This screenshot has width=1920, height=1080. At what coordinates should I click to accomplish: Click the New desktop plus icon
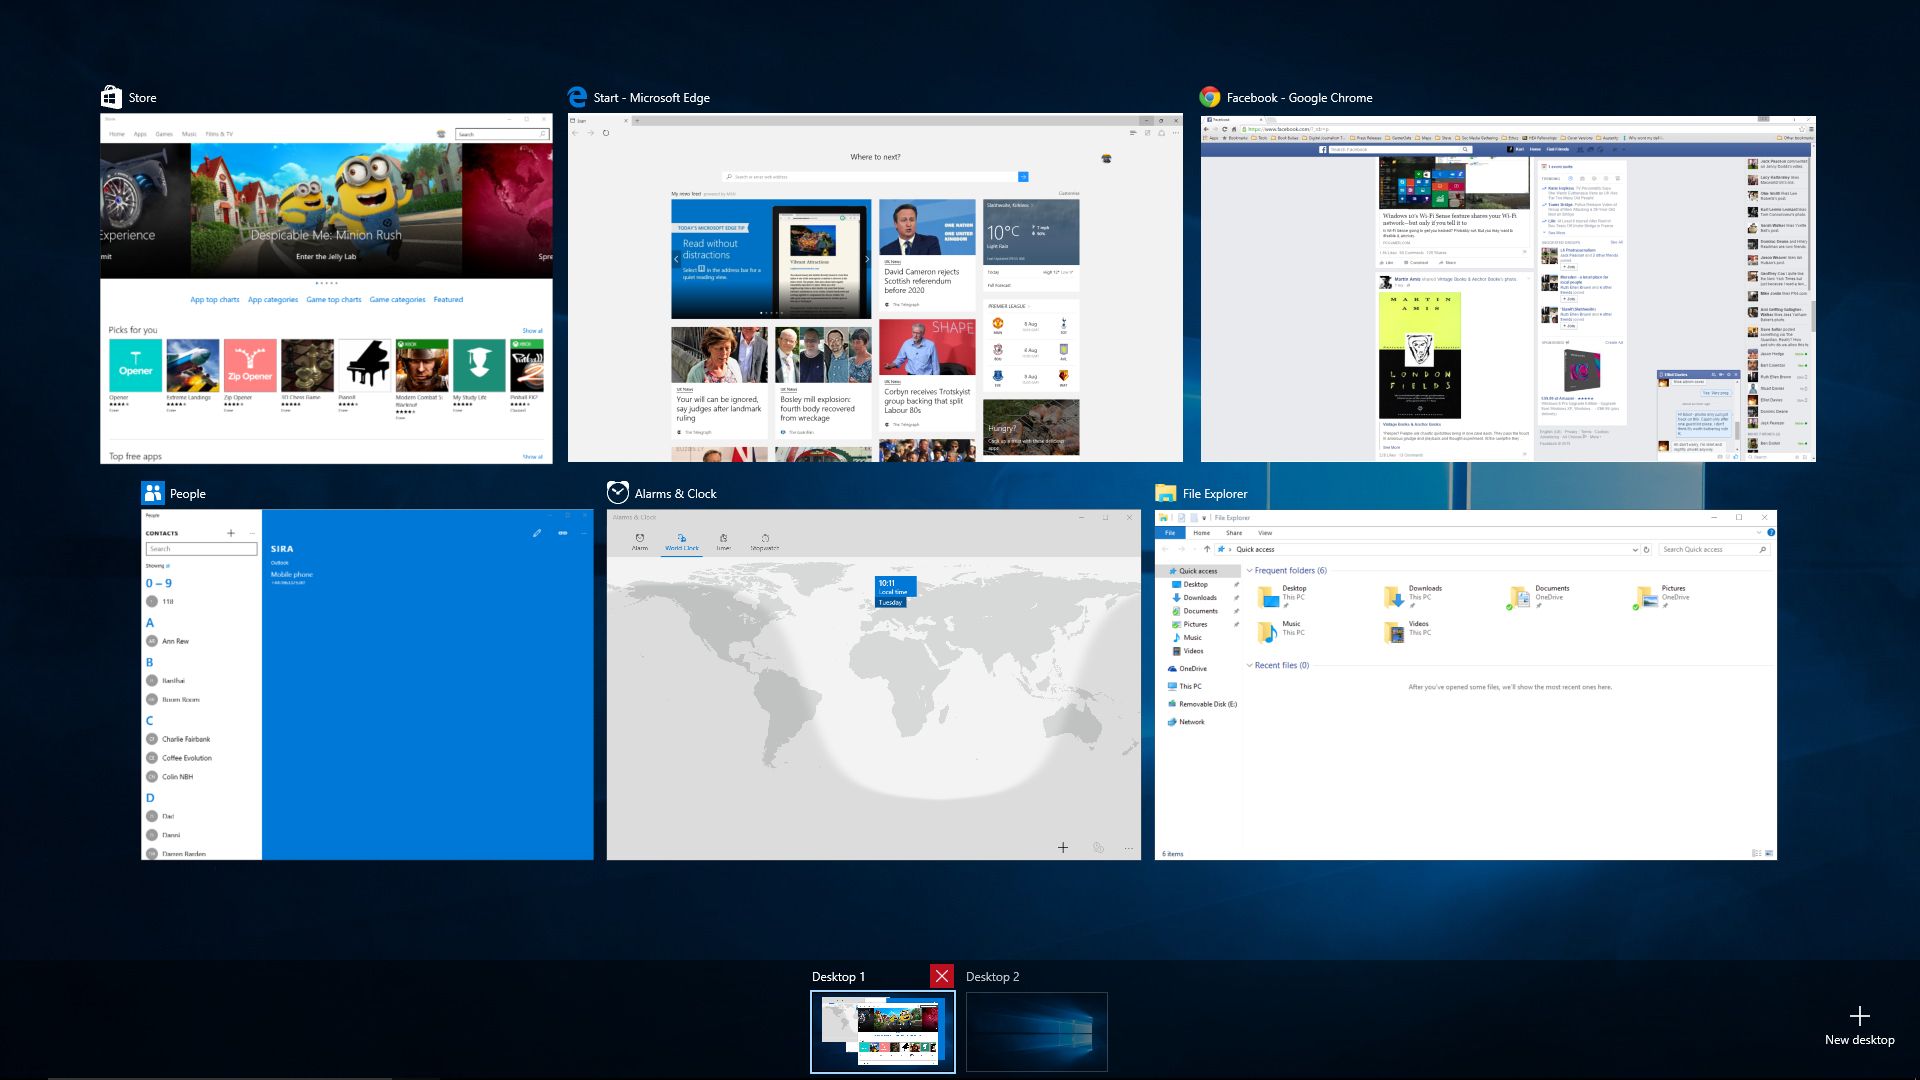[1859, 1016]
